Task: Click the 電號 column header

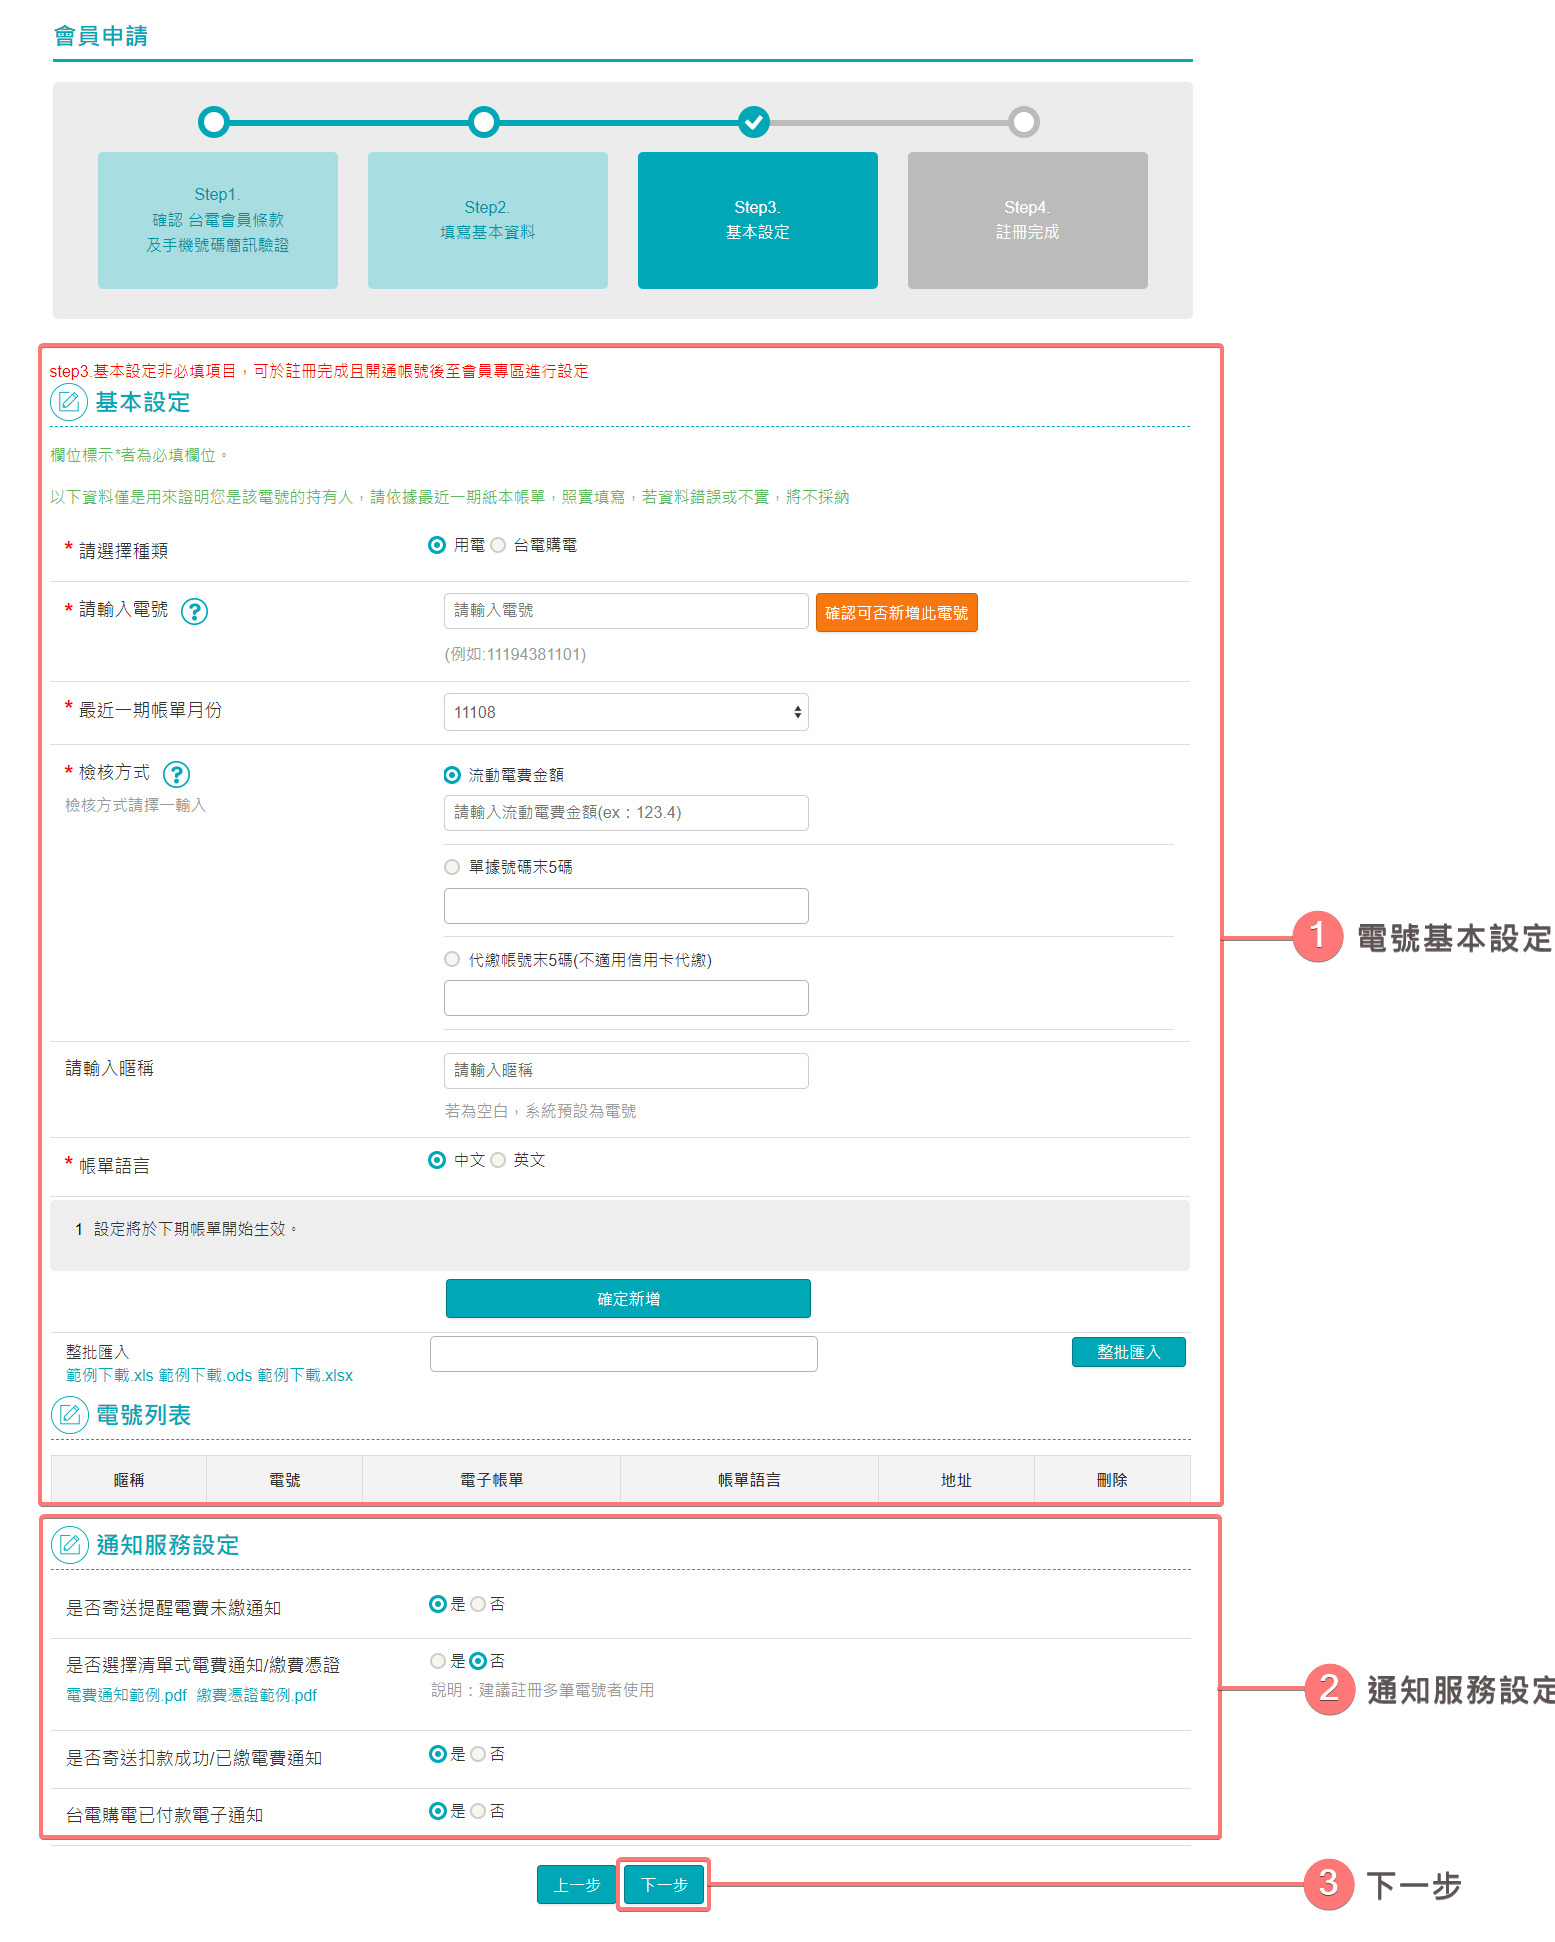Action: point(285,1480)
